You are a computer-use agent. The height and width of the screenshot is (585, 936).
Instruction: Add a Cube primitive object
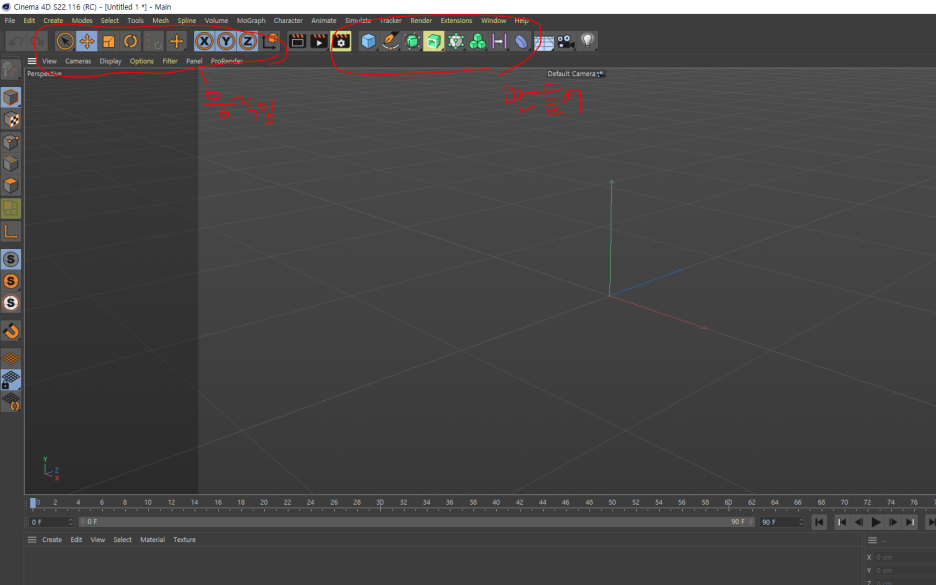click(x=368, y=41)
